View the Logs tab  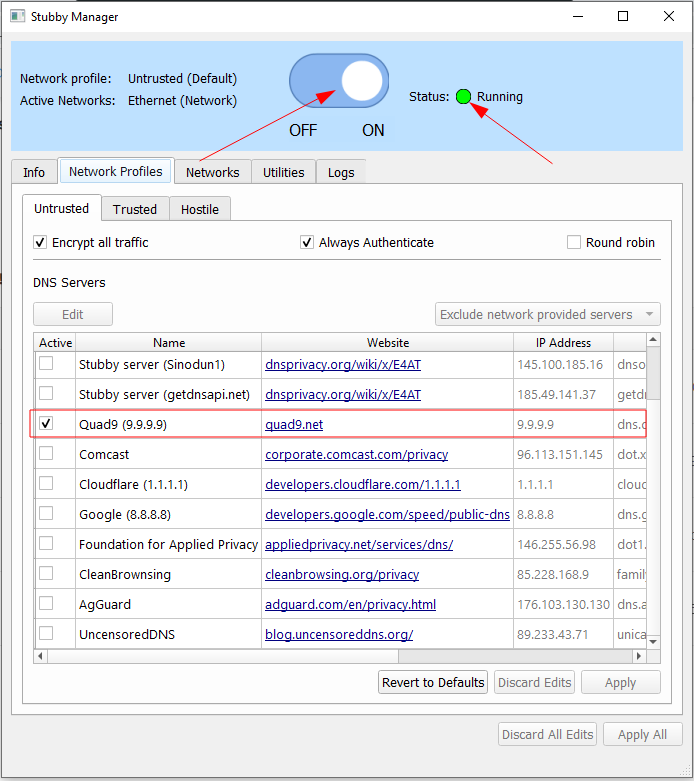[x=341, y=172]
